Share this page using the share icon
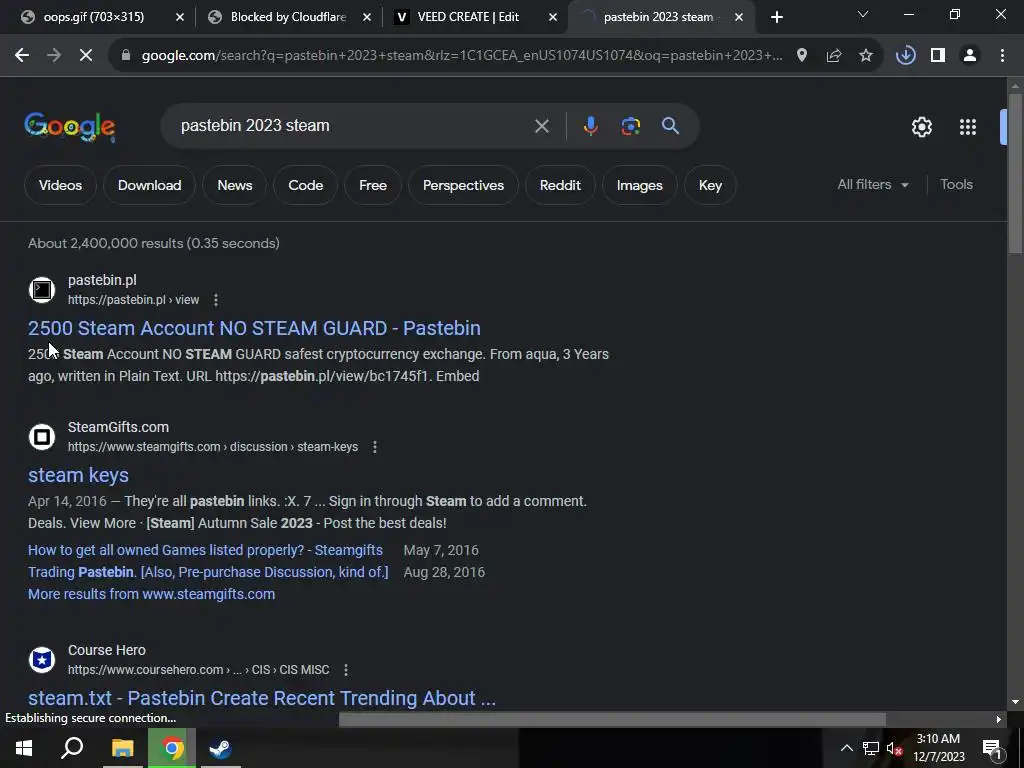The width and height of the screenshot is (1024, 768). [834, 56]
